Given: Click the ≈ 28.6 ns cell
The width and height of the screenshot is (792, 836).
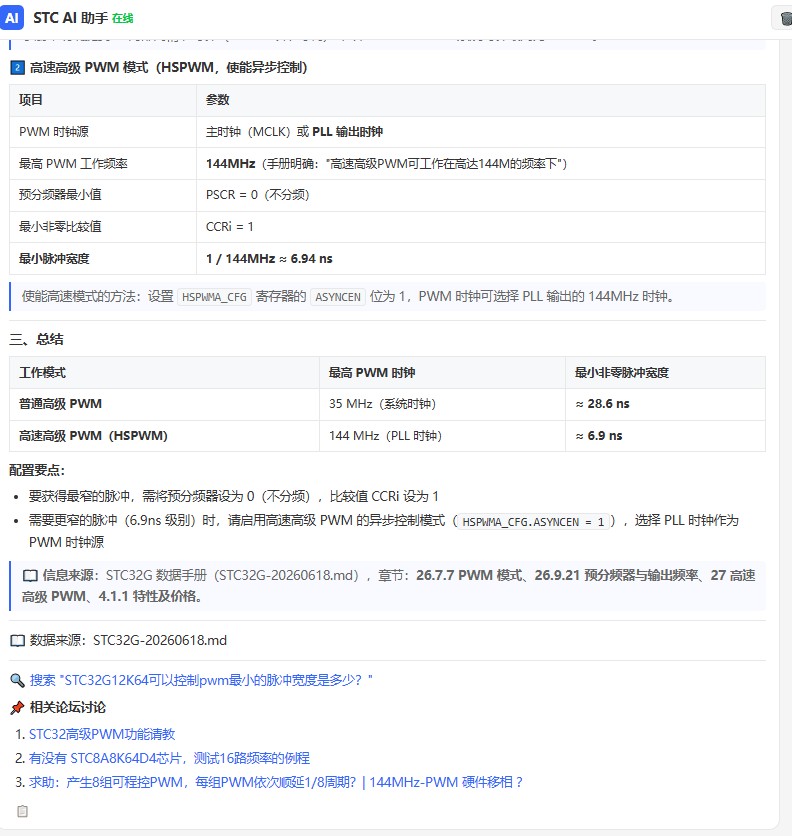Looking at the screenshot, I should (x=665, y=404).
